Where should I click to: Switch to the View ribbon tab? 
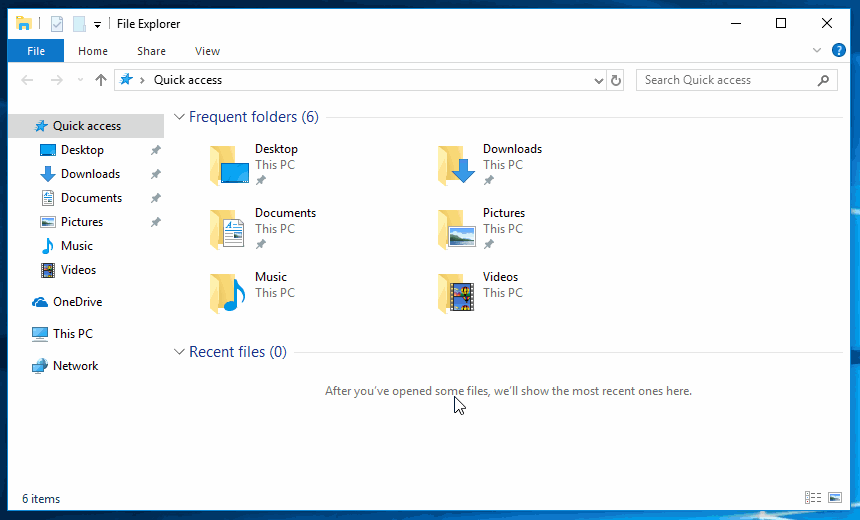pos(207,51)
